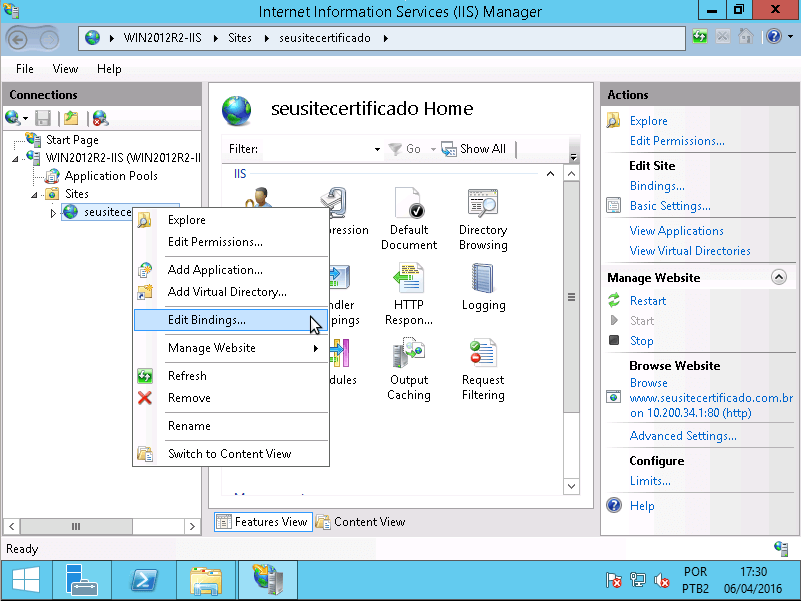Click the help question mark icon in toolbar
Screen dimensions: 801x601
coord(774,37)
